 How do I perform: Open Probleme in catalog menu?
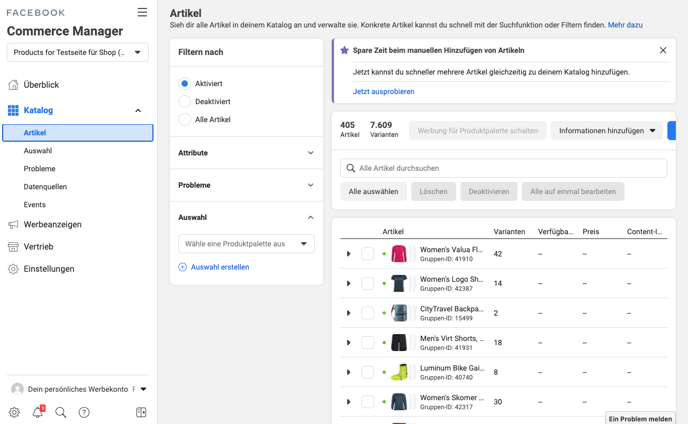(39, 169)
